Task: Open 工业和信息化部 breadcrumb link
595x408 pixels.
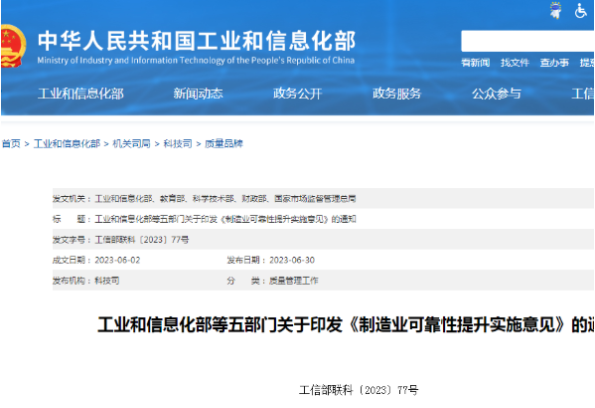Action: pyautogui.click(x=67, y=143)
